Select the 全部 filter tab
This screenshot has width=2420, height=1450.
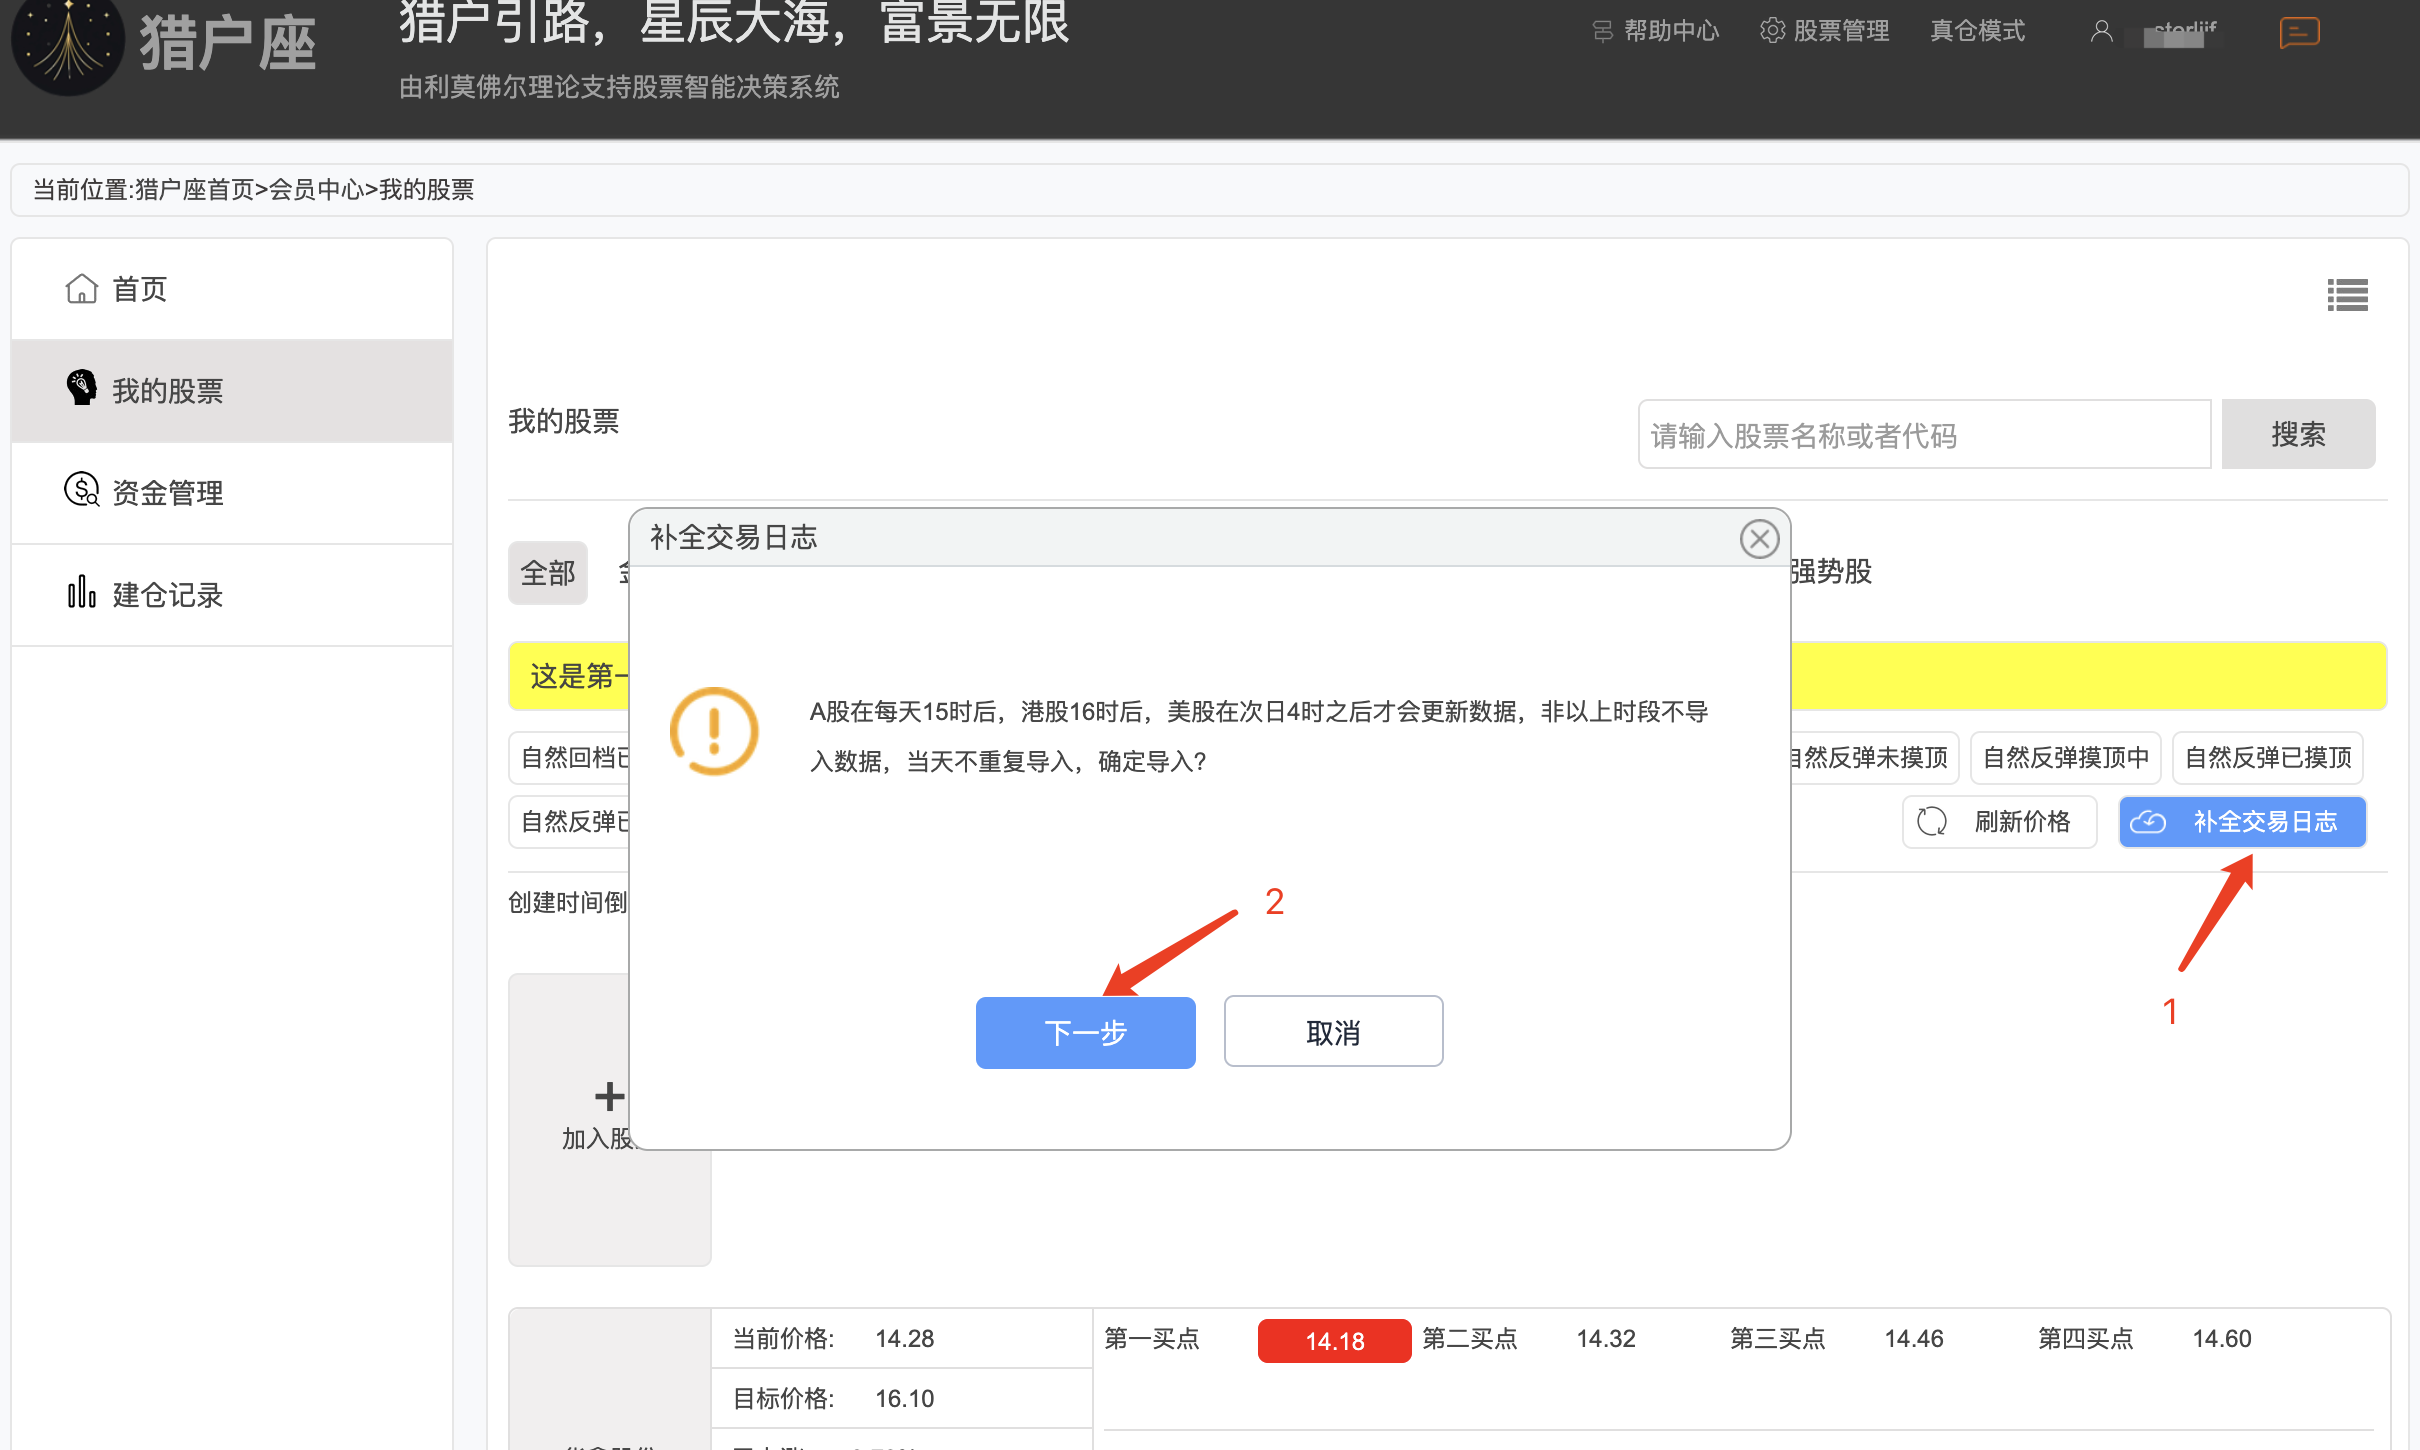pos(548,573)
